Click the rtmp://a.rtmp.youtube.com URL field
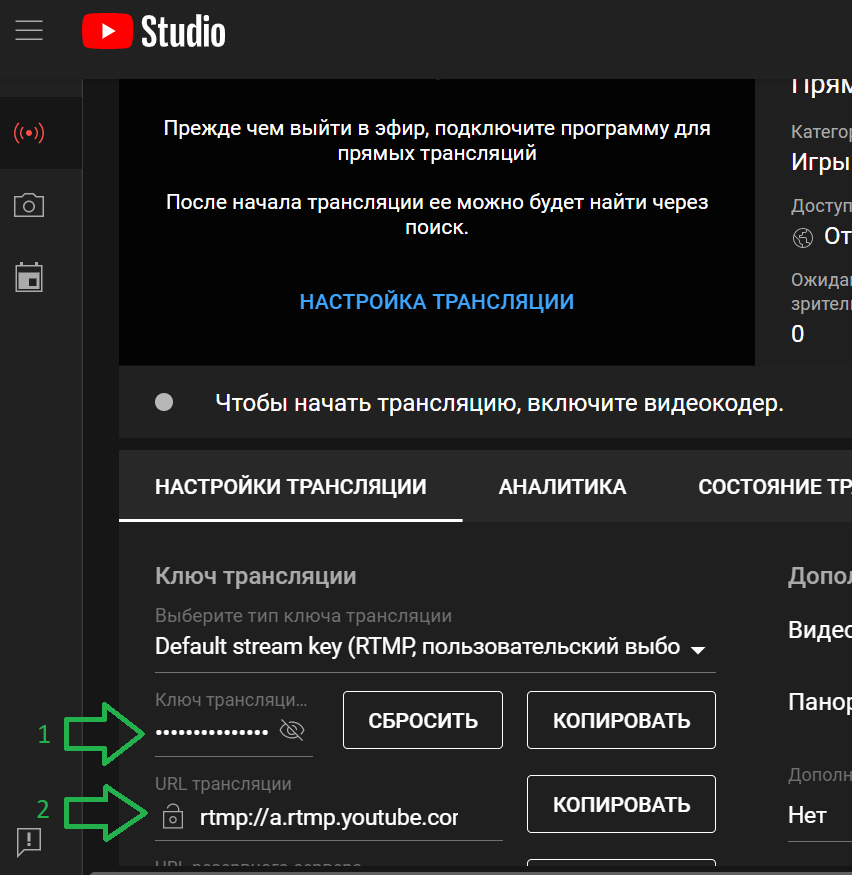The image size is (852, 875). (329, 818)
